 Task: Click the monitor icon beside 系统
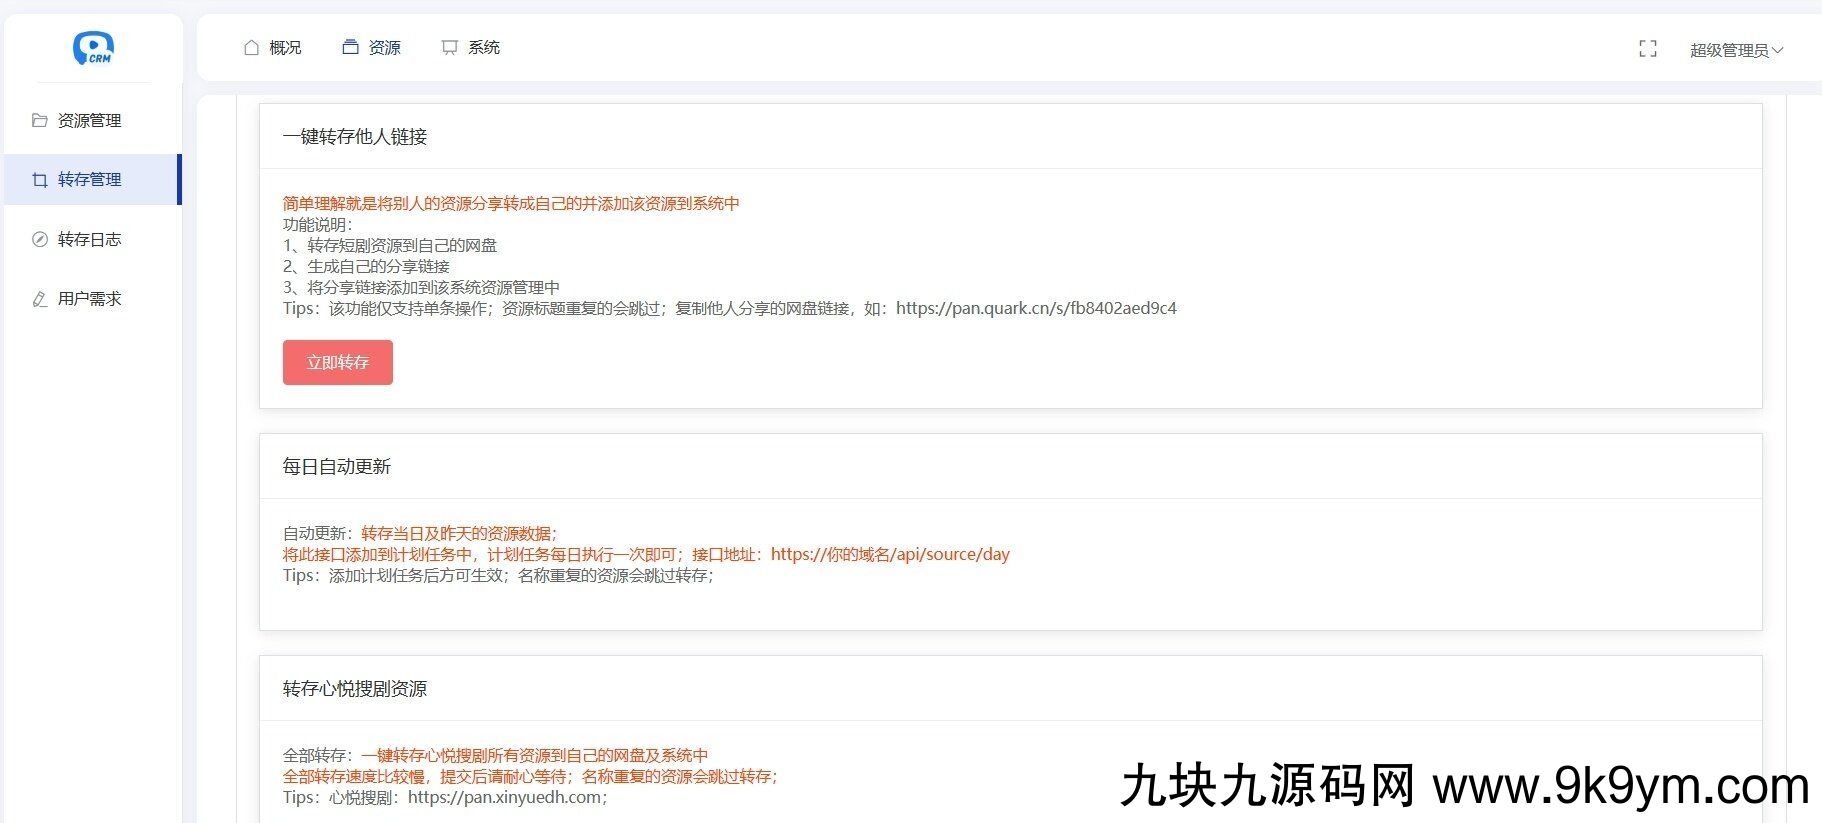pyautogui.click(x=450, y=47)
